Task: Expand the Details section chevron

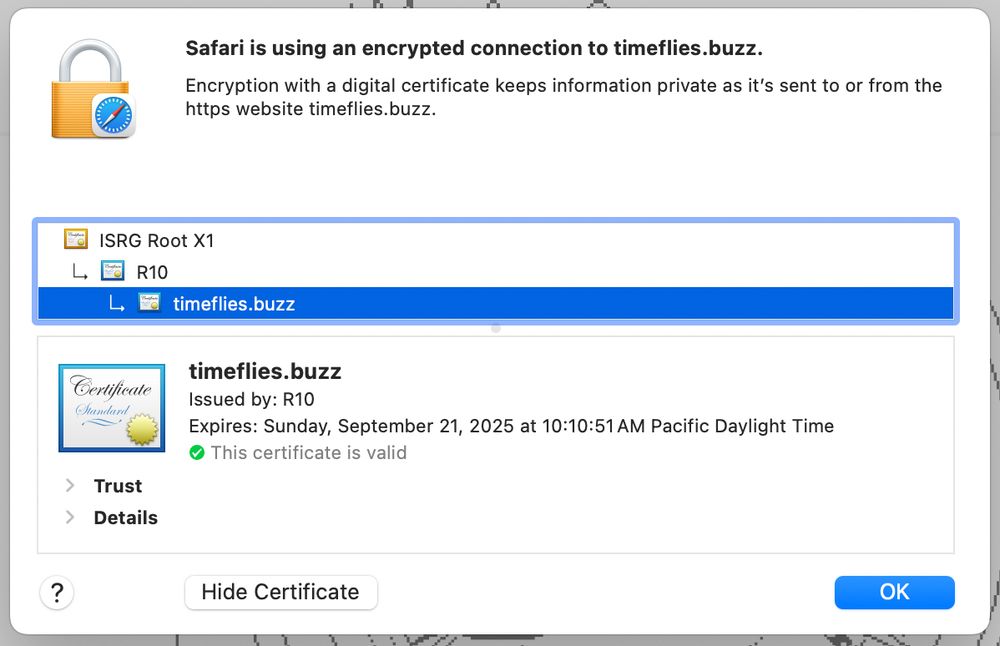Action: (70, 517)
